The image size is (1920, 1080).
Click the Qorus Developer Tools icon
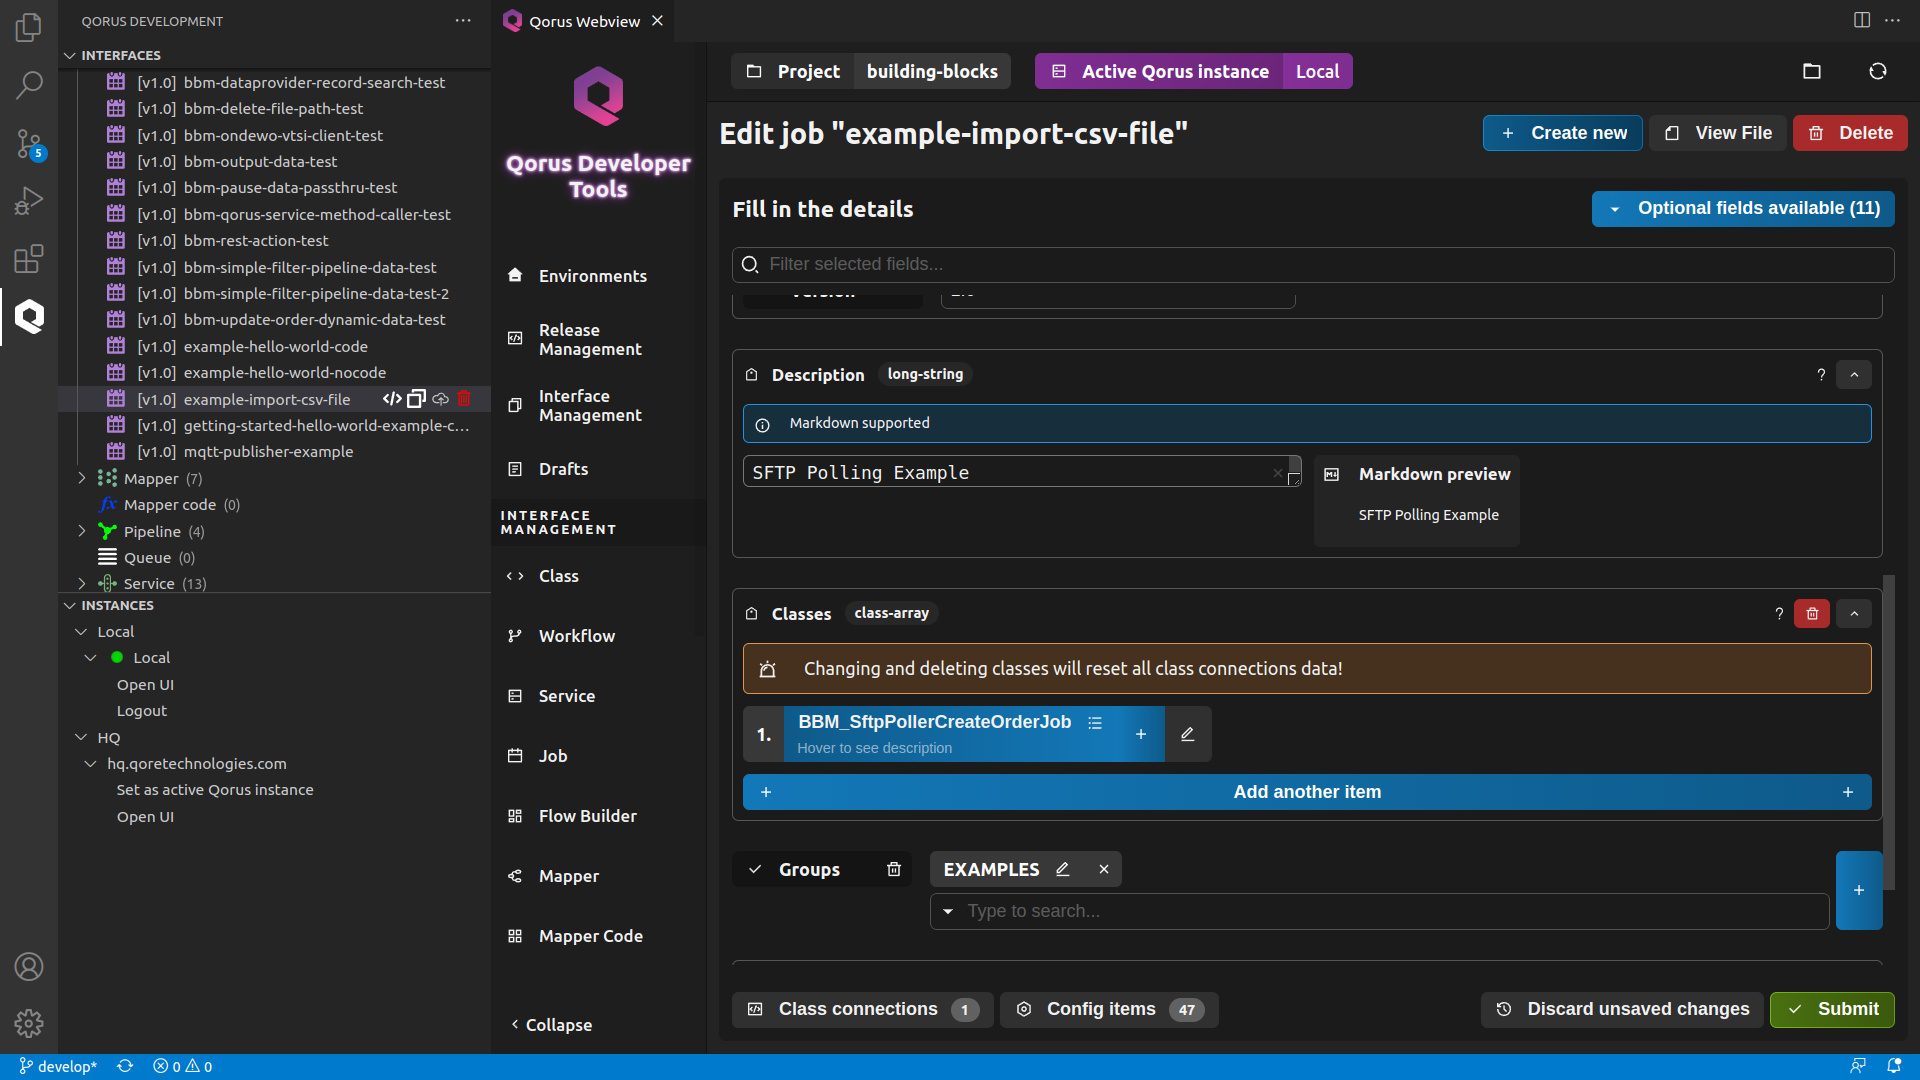coord(29,318)
